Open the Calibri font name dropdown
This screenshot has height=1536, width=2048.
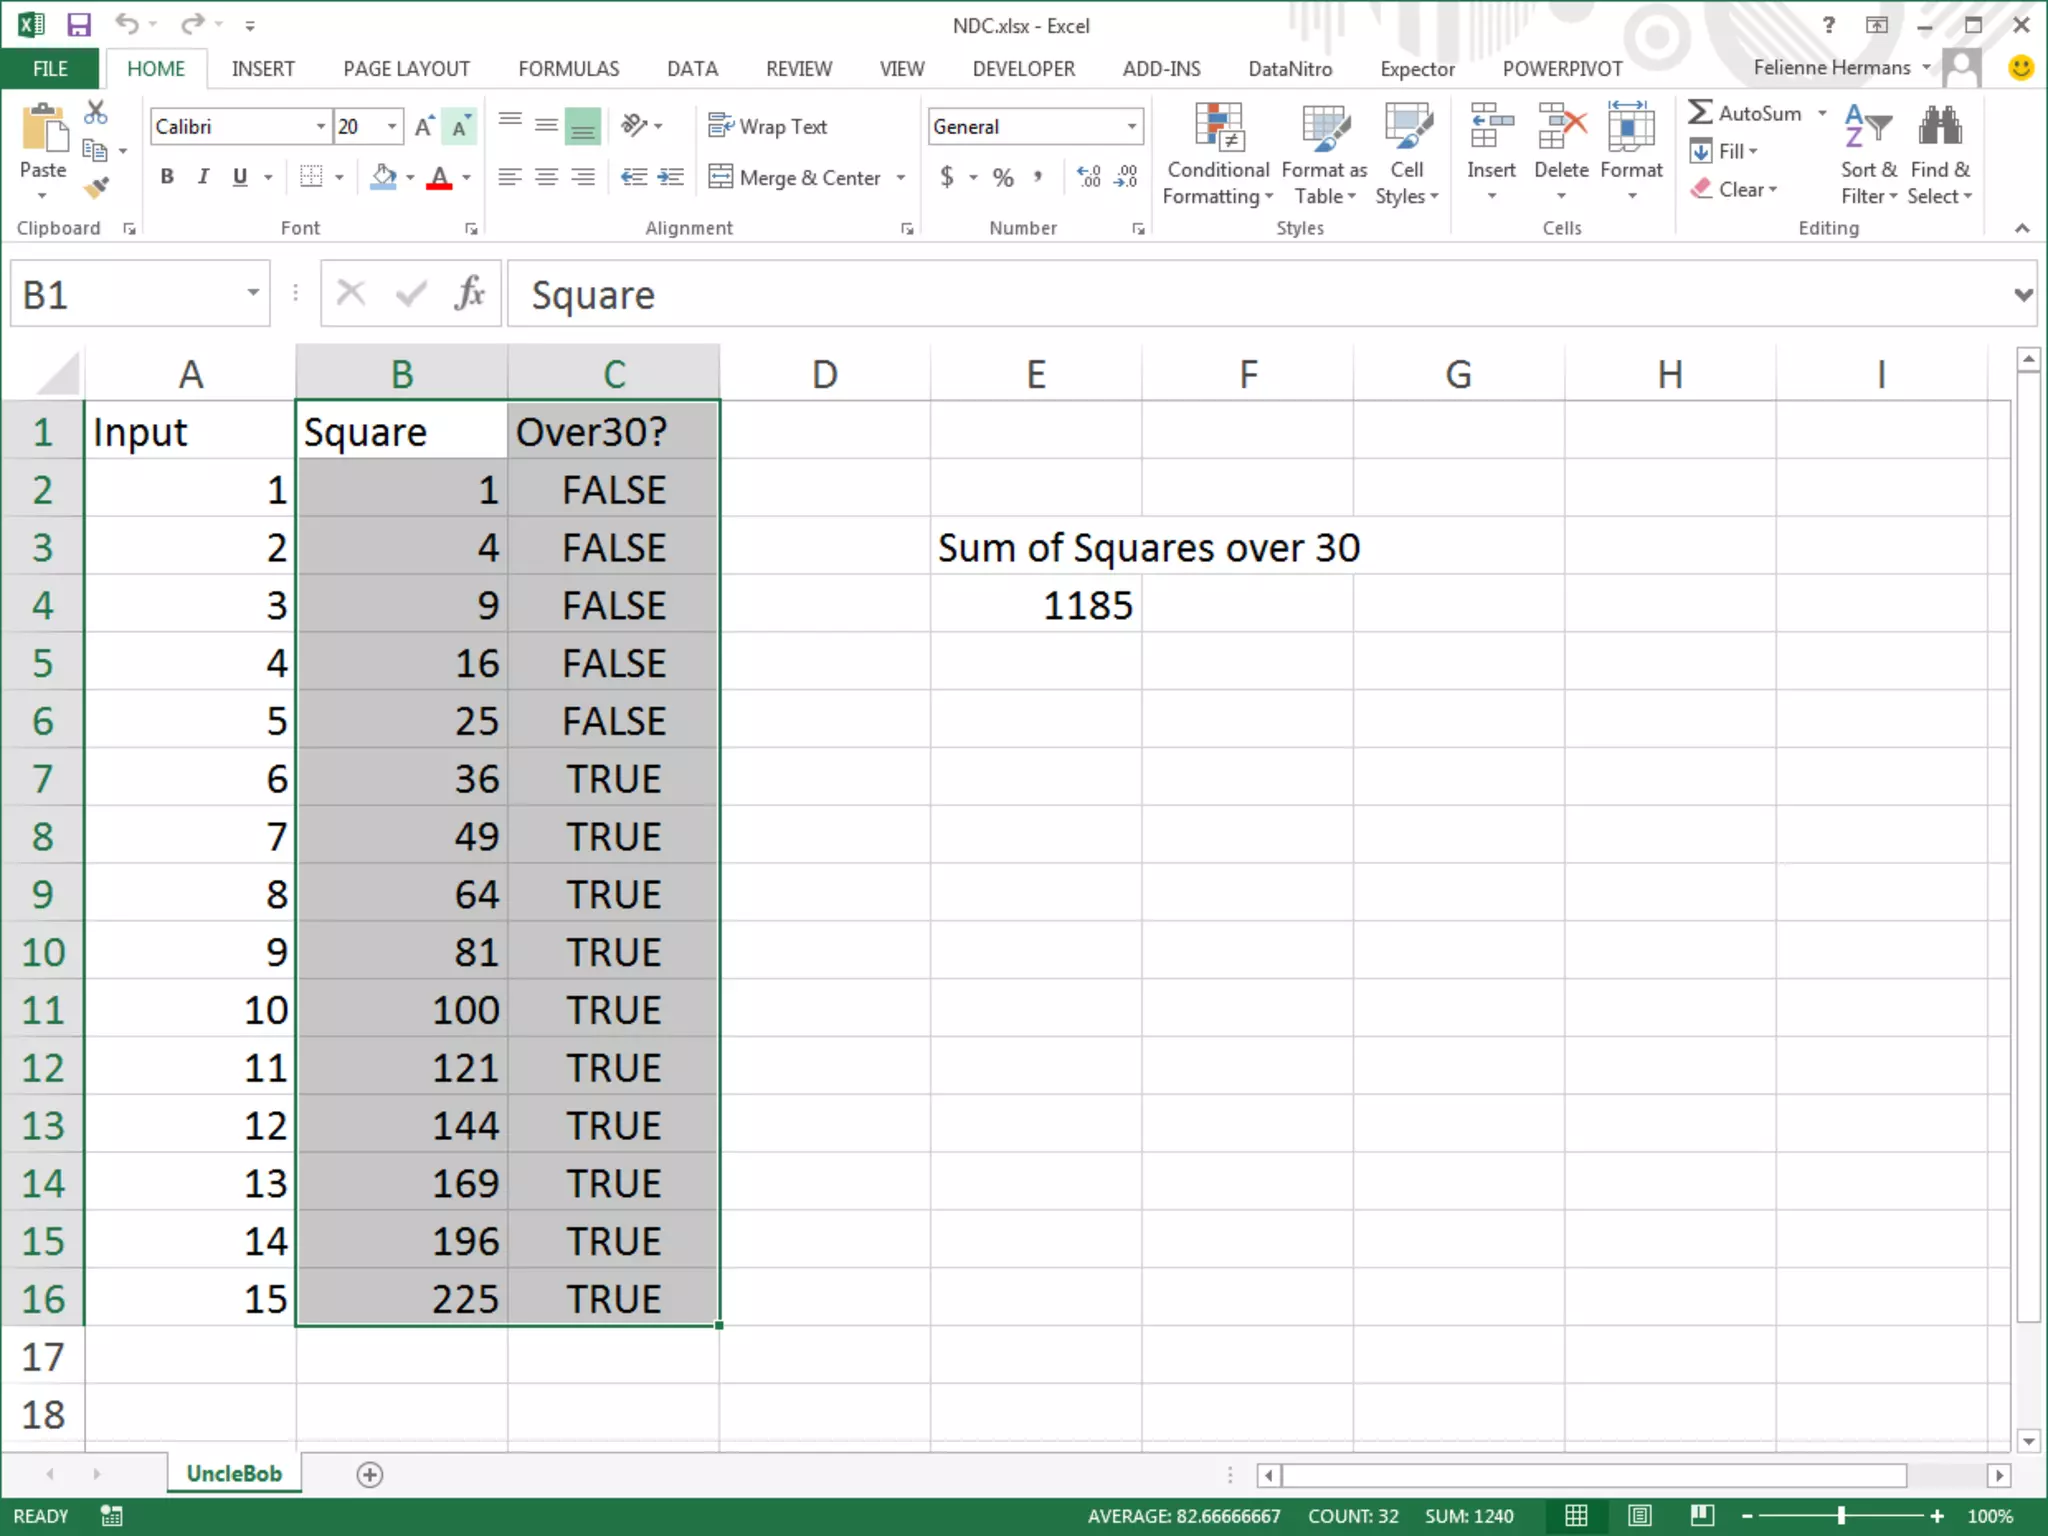pos(320,127)
